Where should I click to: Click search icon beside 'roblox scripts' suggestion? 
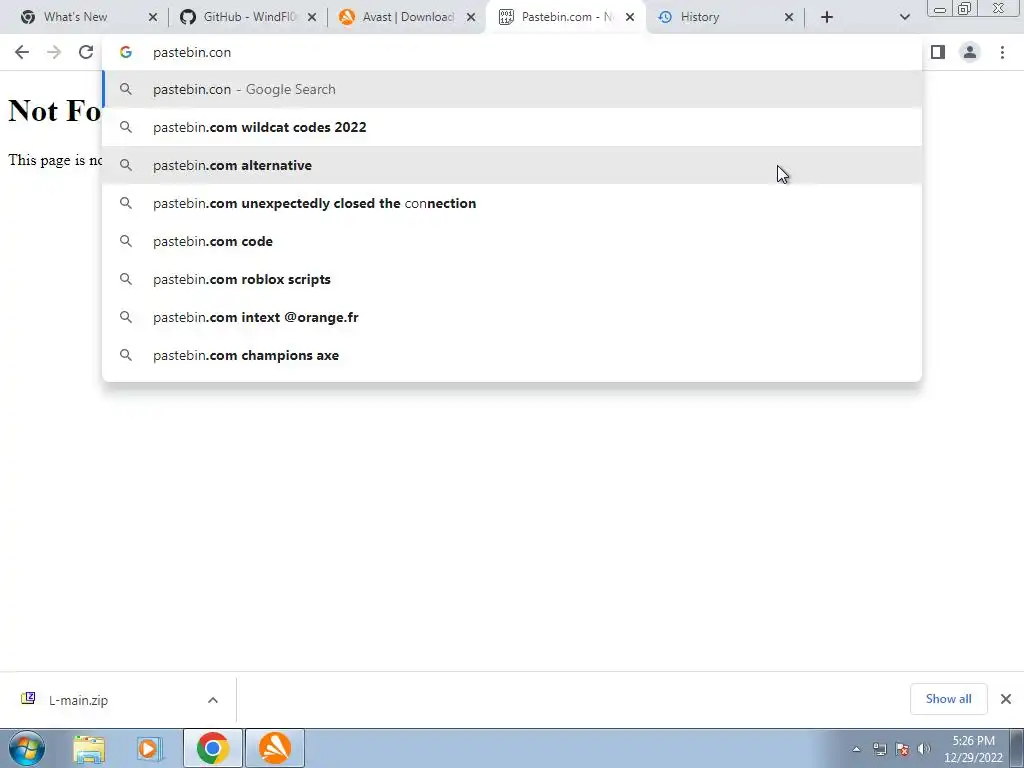(x=125, y=279)
